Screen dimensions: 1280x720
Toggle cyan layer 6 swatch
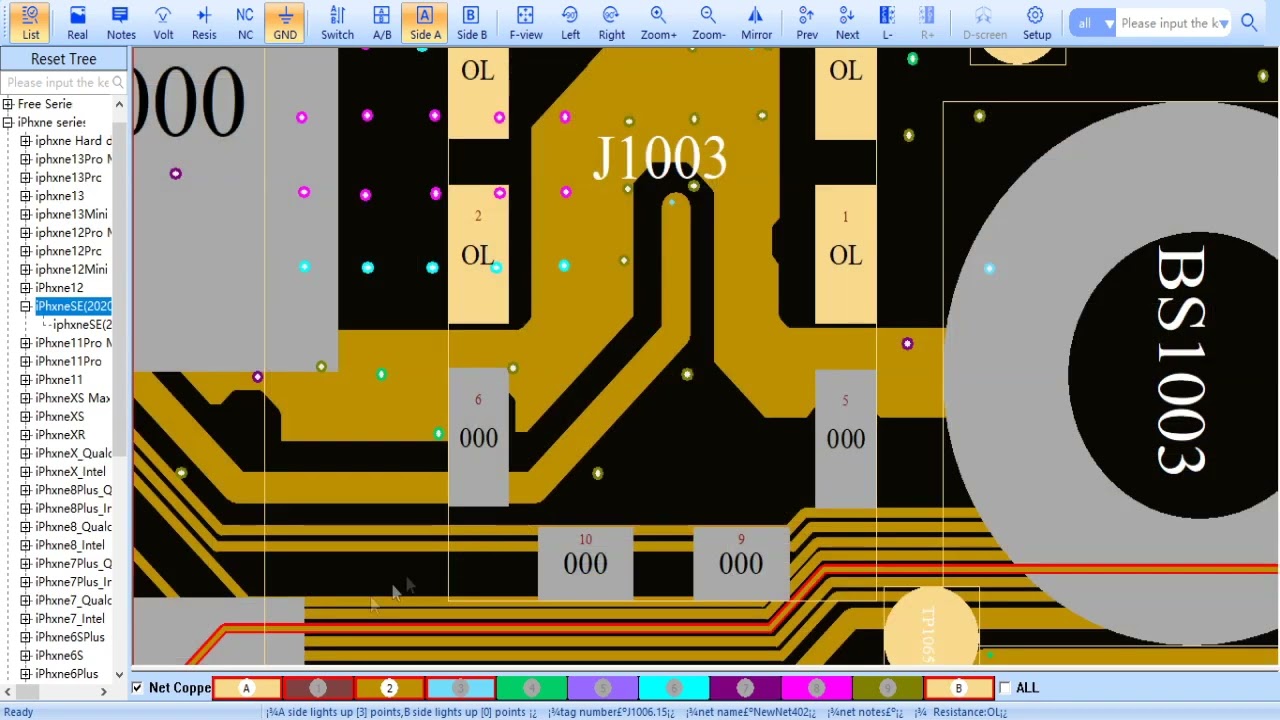tap(674, 688)
